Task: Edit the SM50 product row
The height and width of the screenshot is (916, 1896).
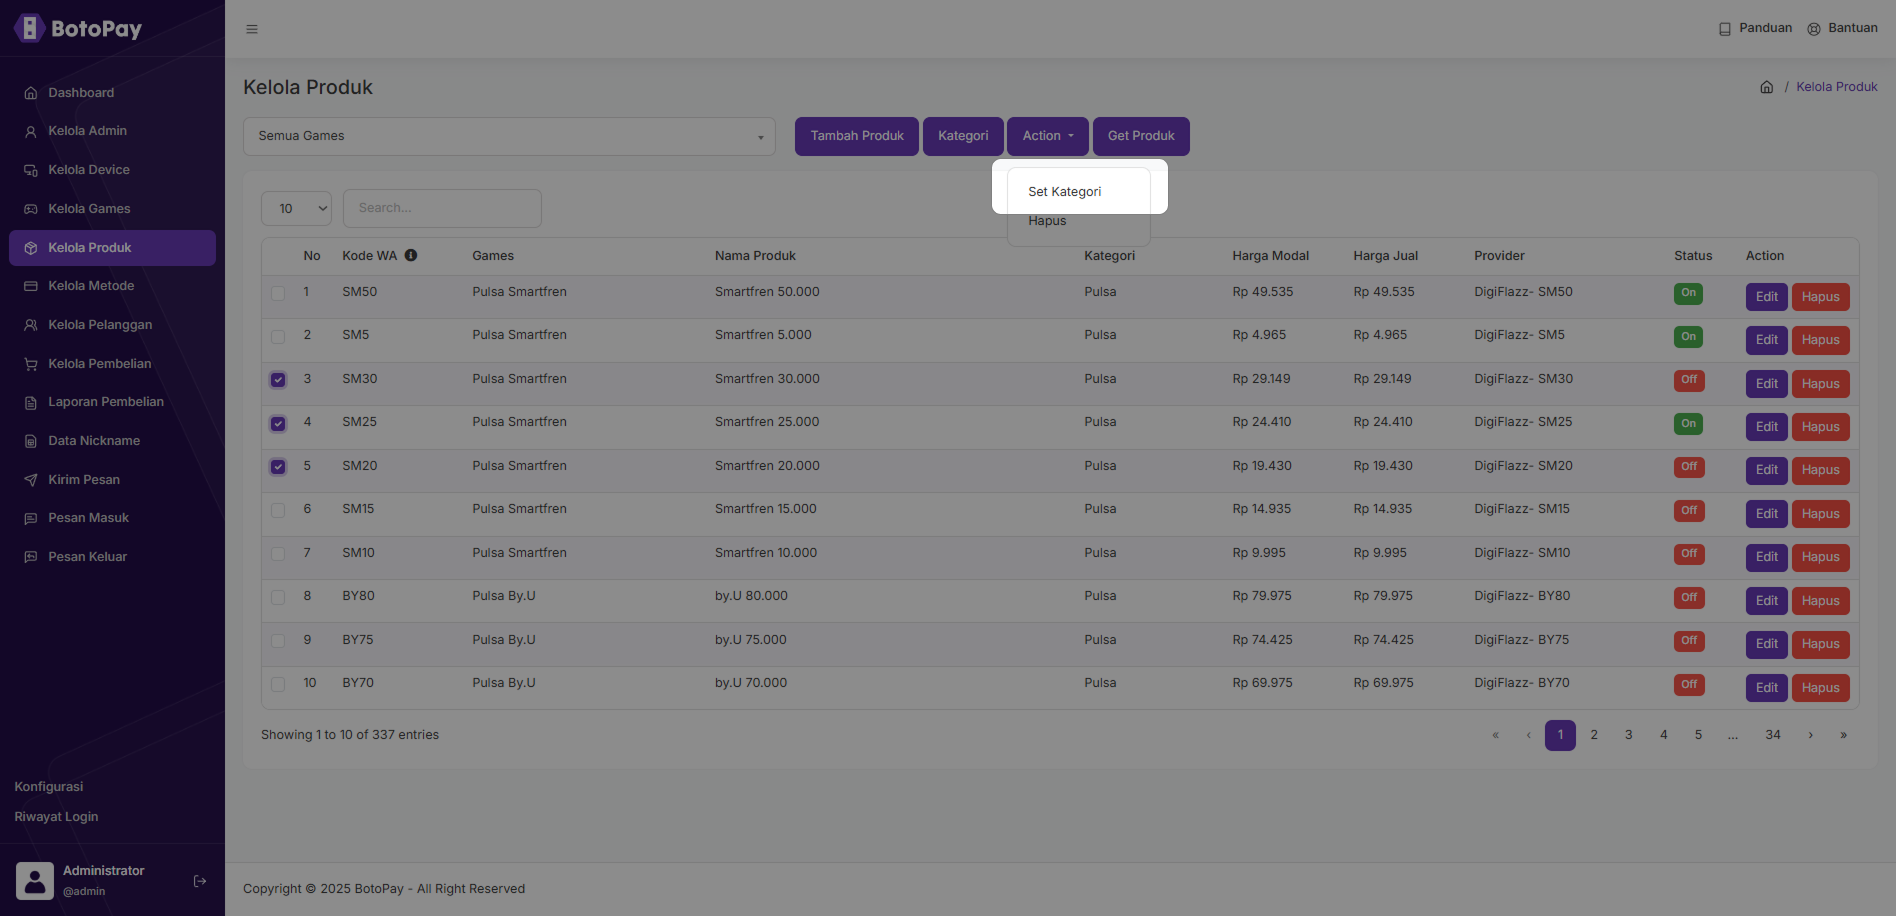Action: (1767, 297)
